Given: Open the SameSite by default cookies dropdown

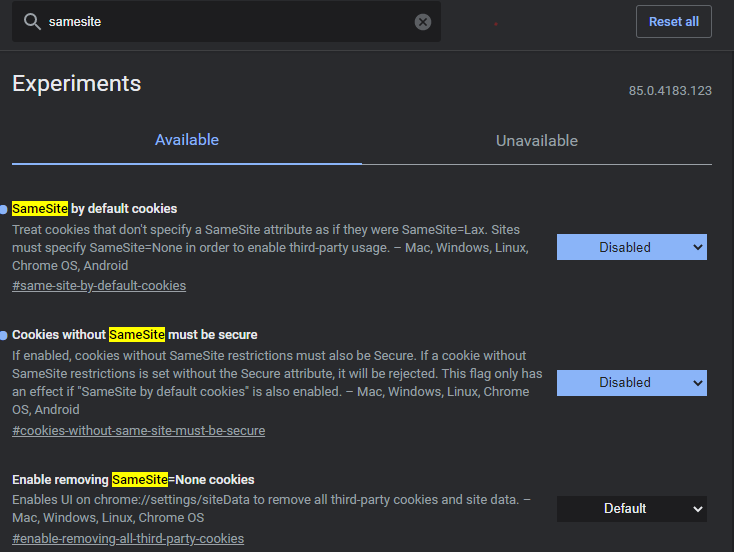Looking at the screenshot, I should point(631,247).
